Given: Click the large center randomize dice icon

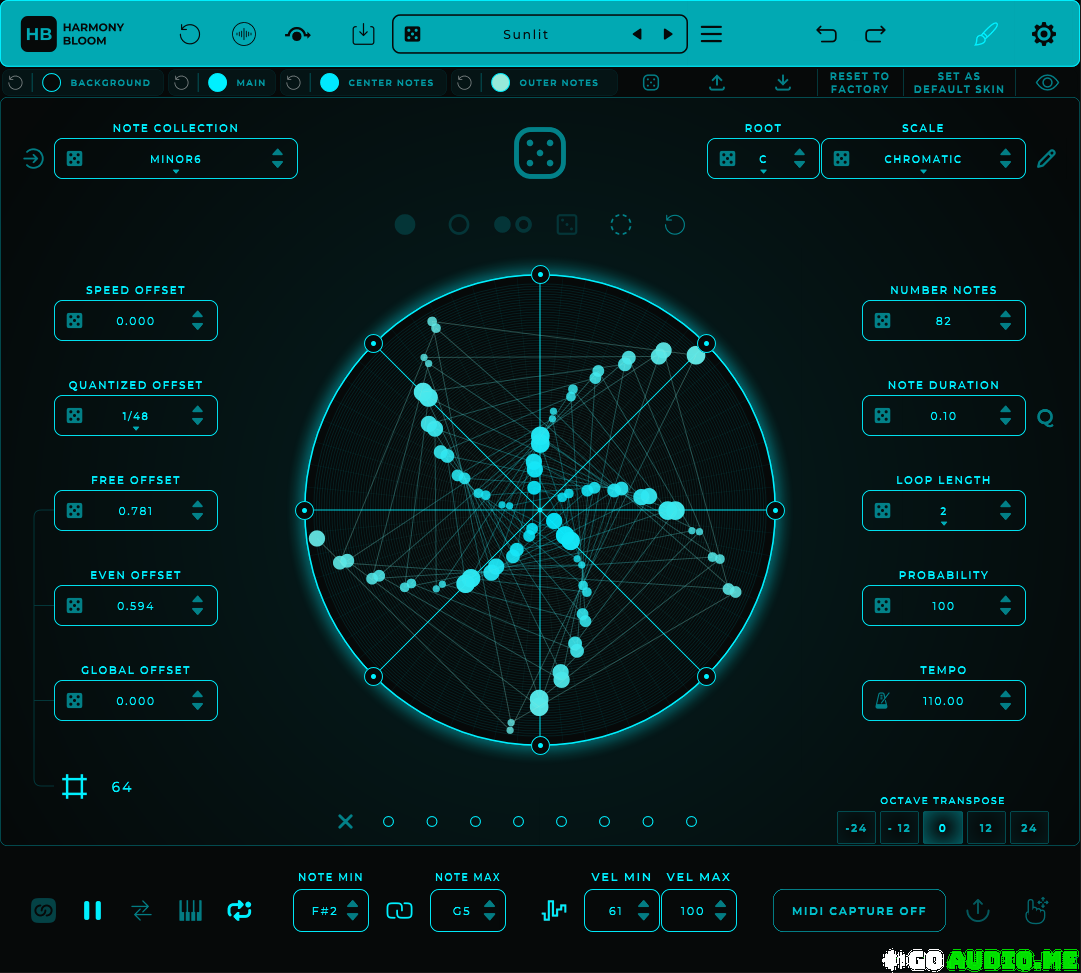Looking at the screenshot, I should pyautogui.click(x=540, y=154).
